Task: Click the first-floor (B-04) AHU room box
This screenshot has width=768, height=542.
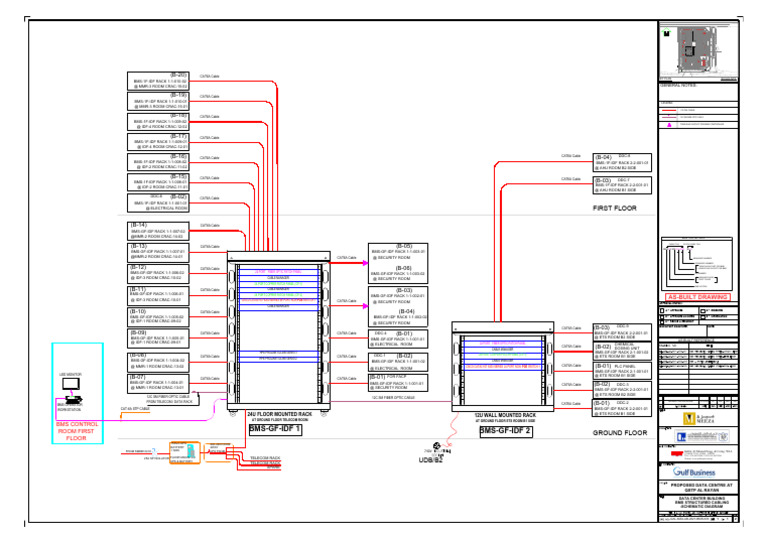Action: pyautogui.click(x=622, y=163)
